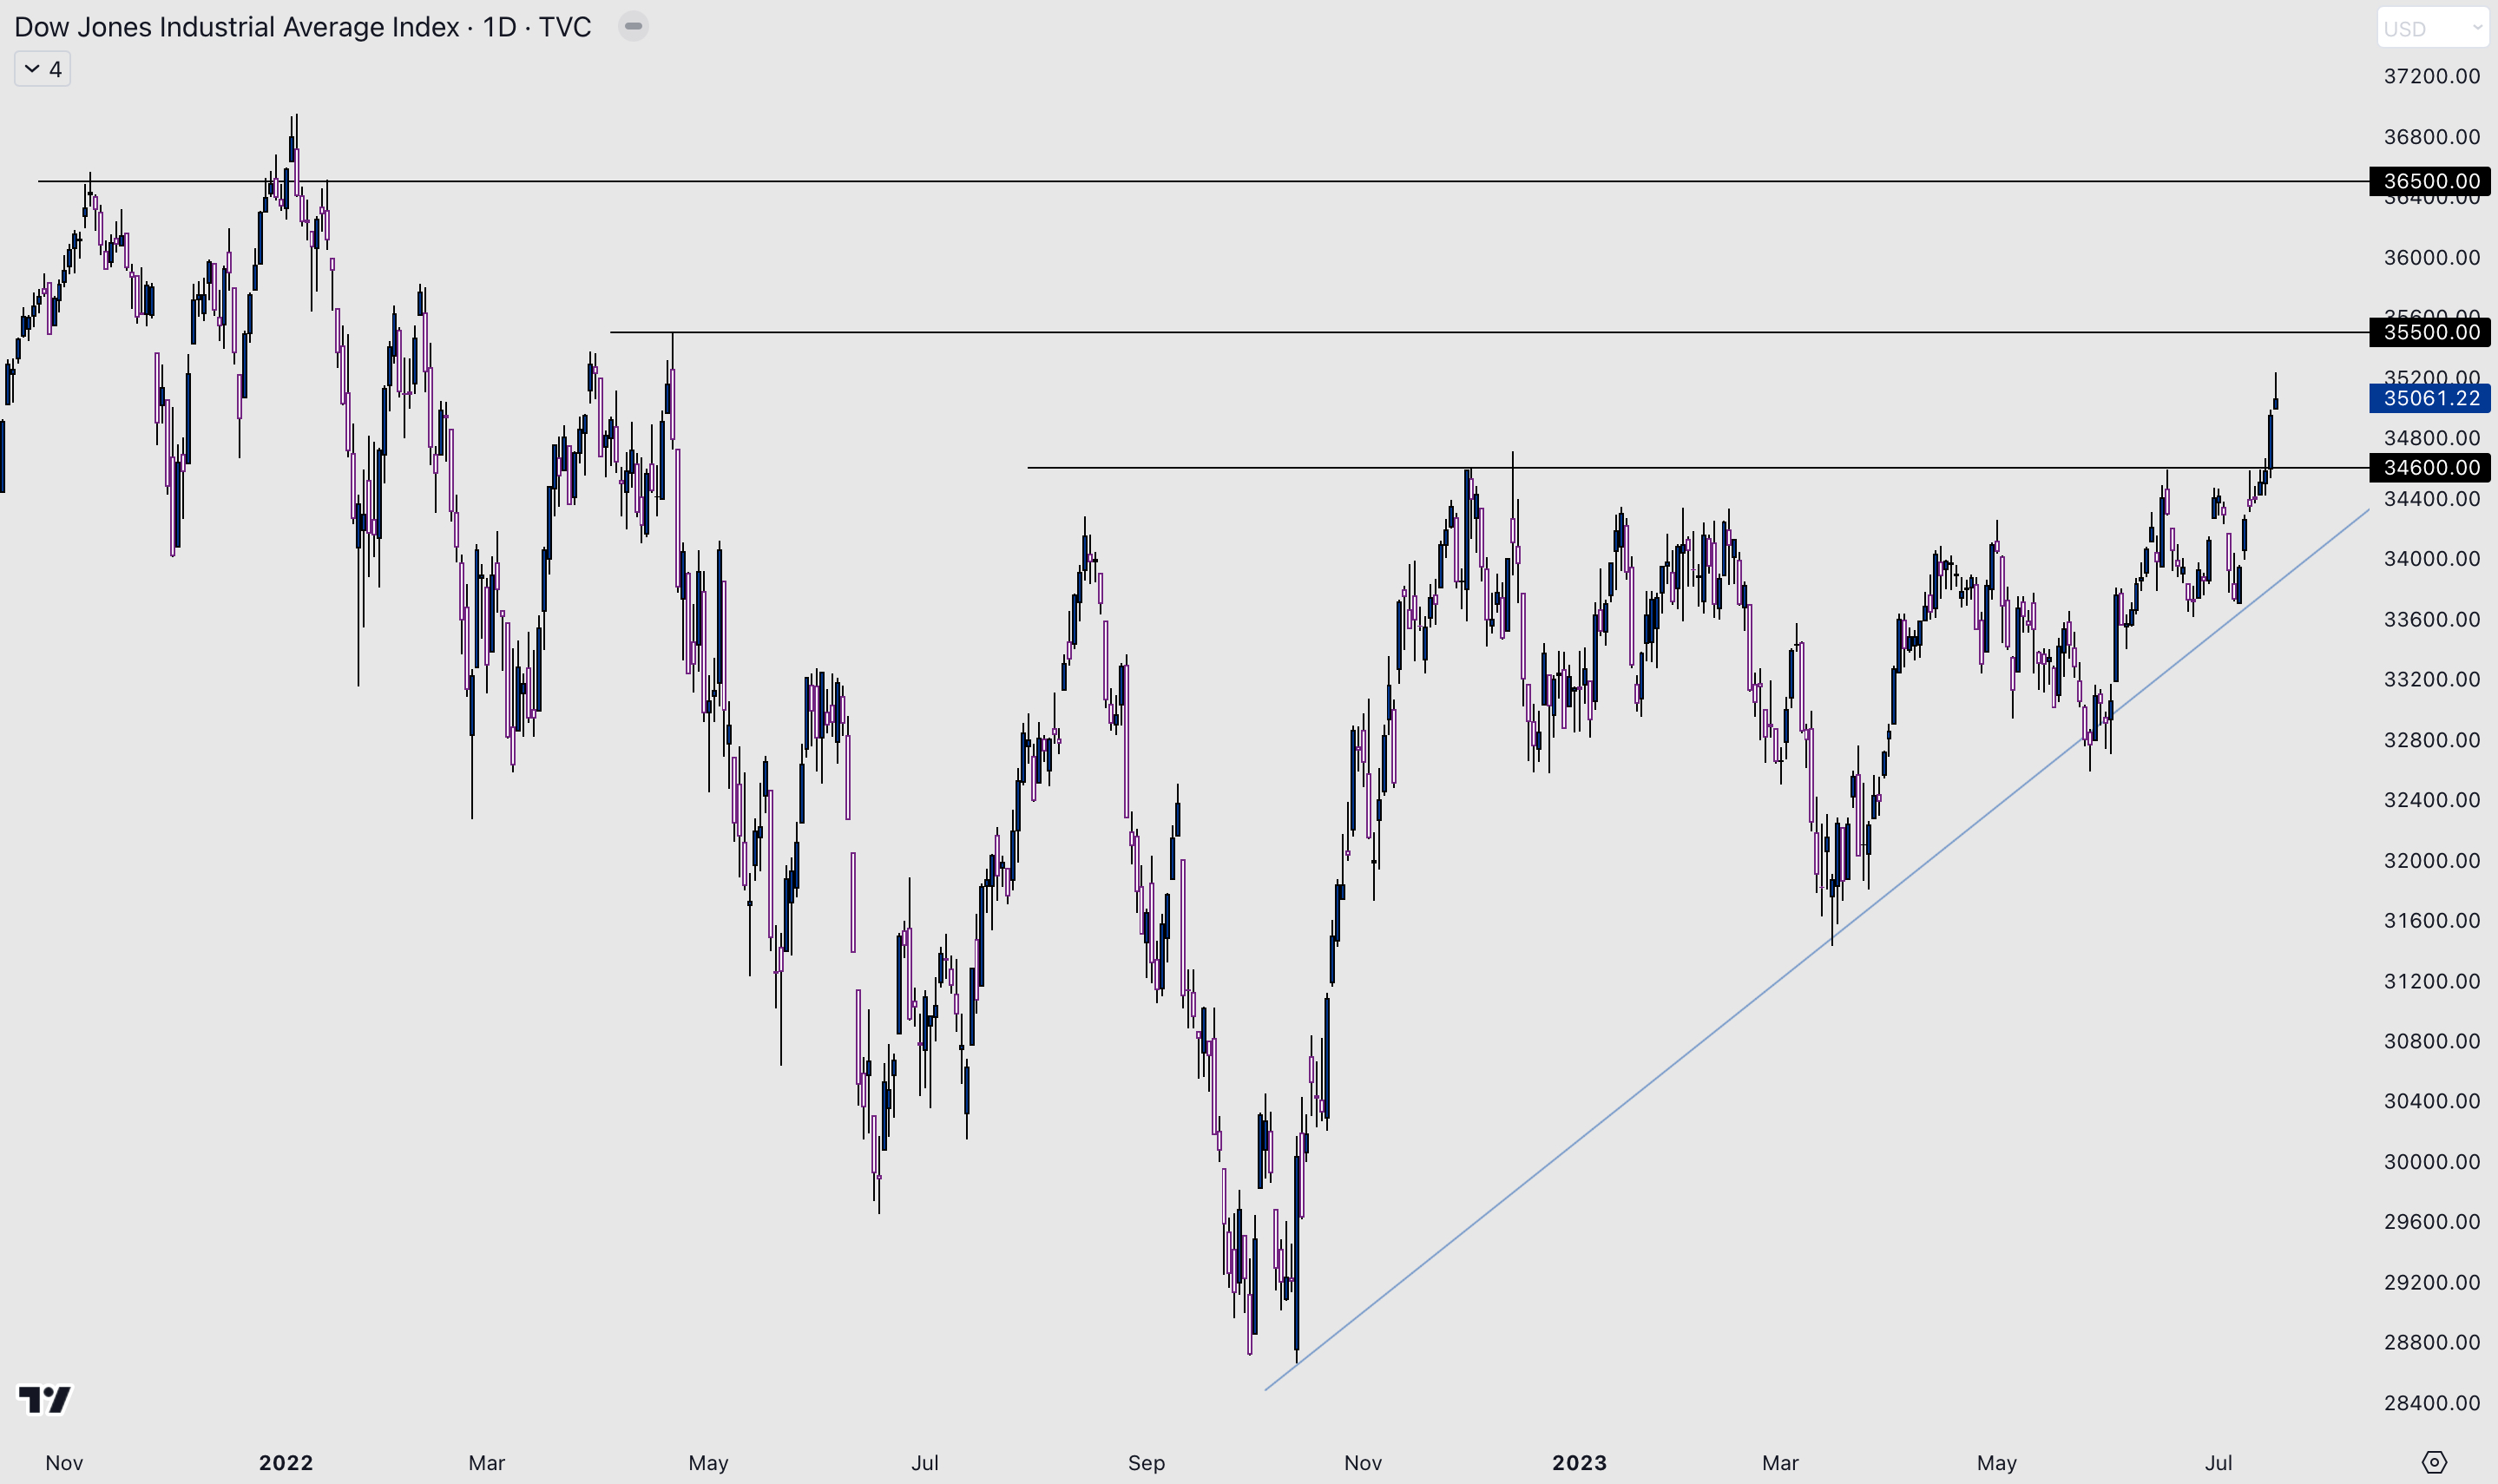Click the 34800.00 price axis label
Screen dimensions: 2498x1484
coord(2432,438)
